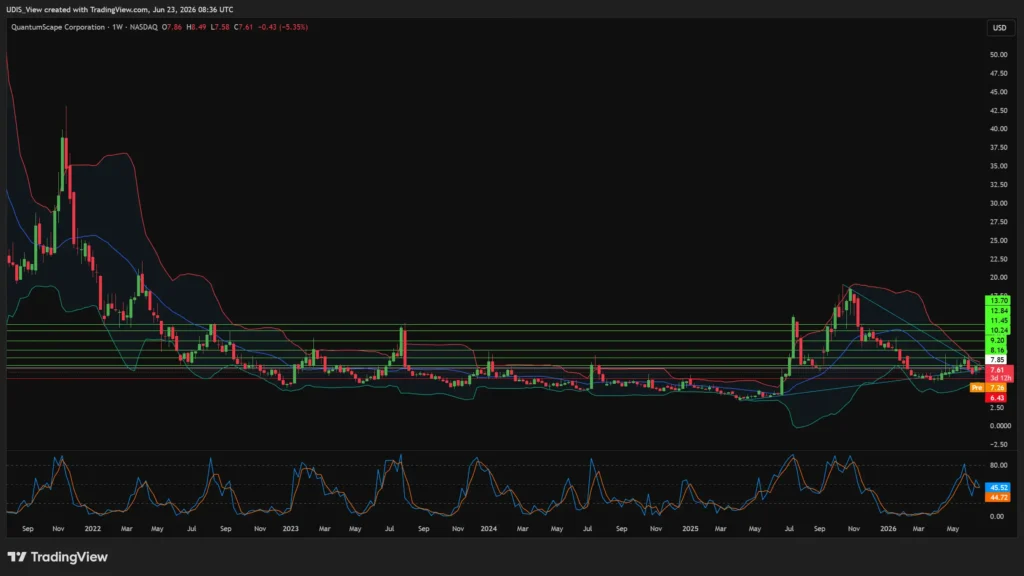Open the USD currency selector

coord(999,27)
